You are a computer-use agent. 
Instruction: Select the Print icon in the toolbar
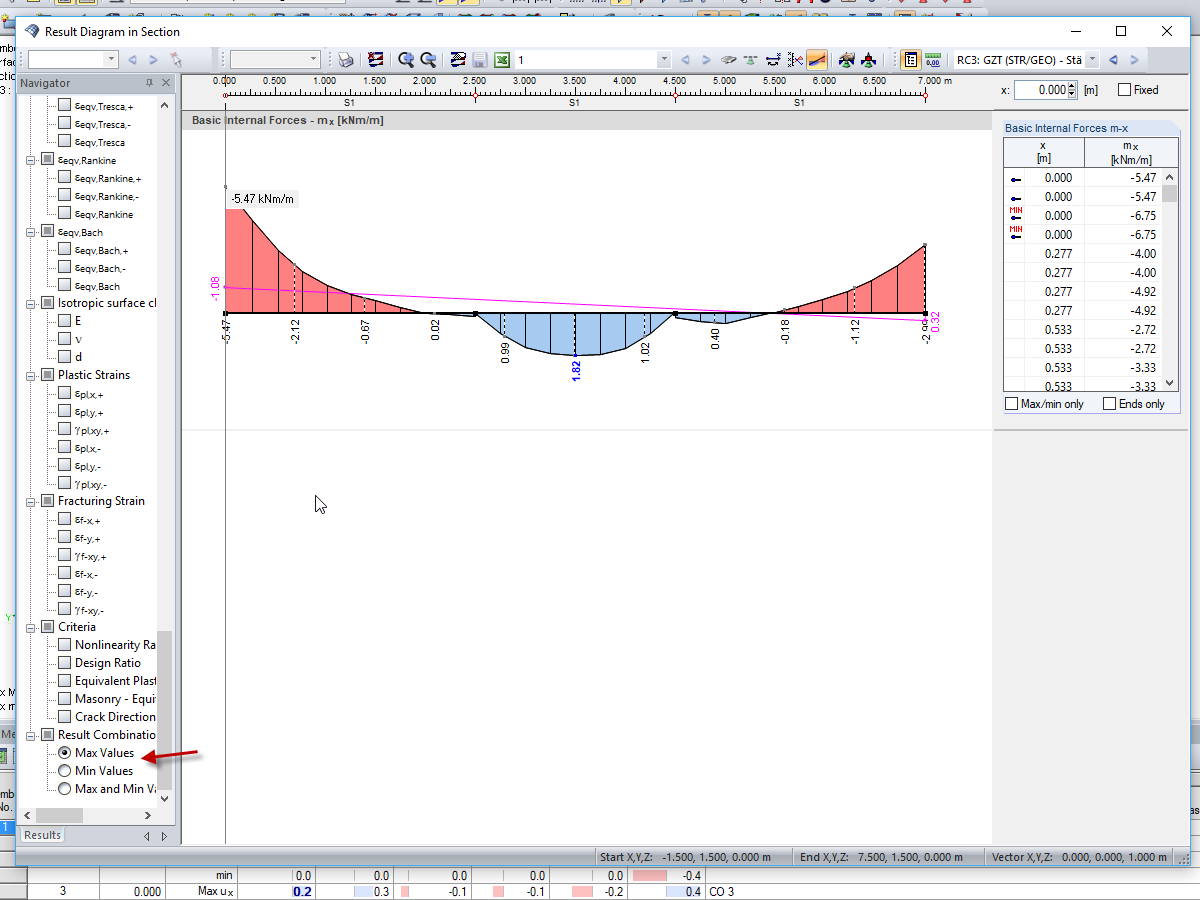pos(345,60)
